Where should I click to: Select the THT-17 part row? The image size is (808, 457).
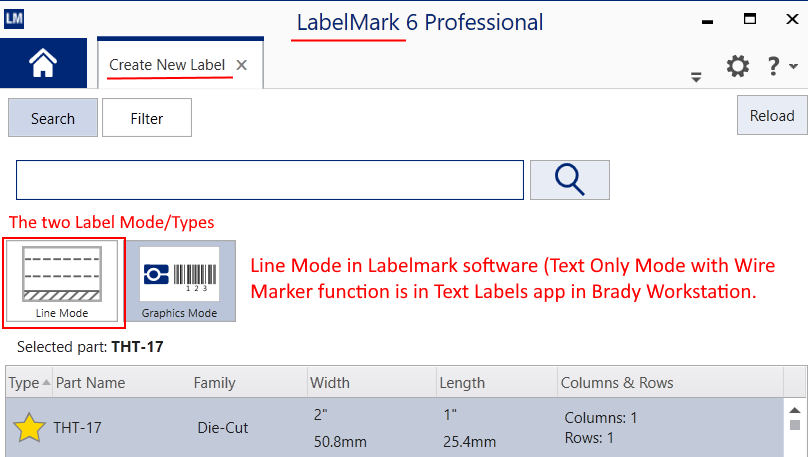(x=400, y=428)
